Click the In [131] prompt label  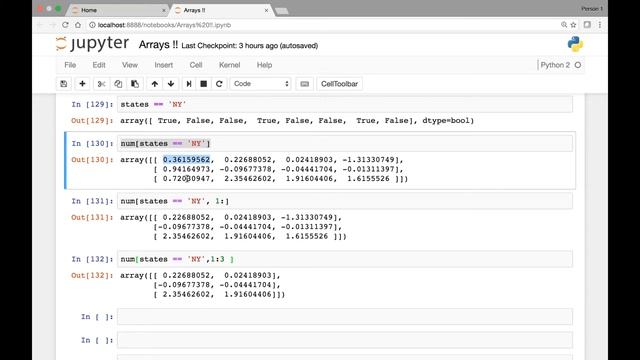coord(92,201)
